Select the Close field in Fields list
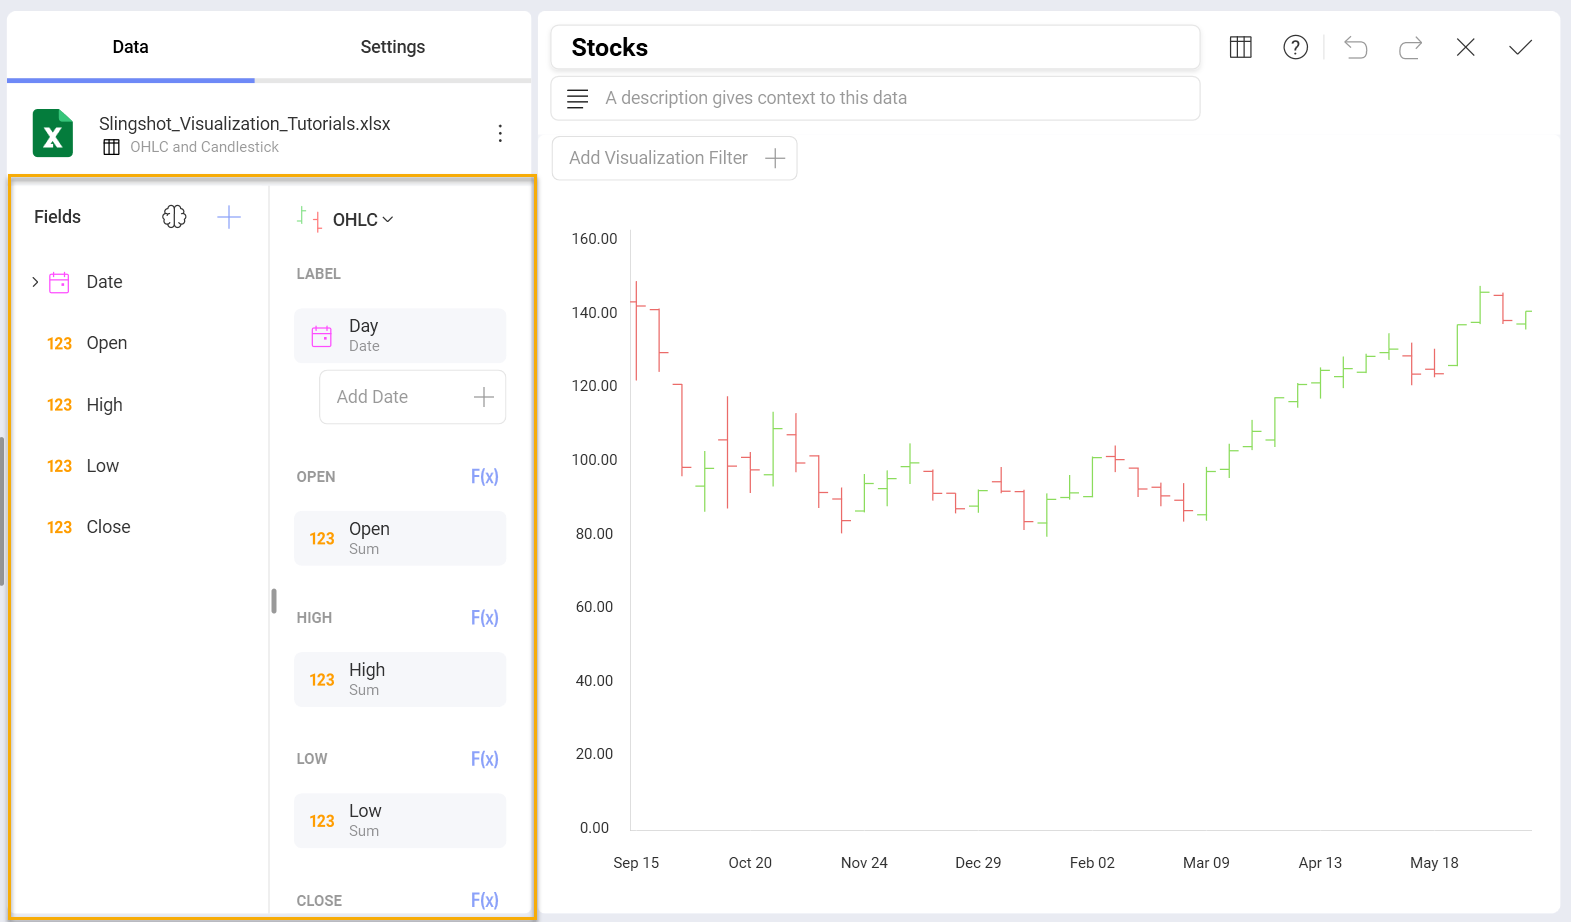1571x922 pixels. pyautogui.click(x=108, y=527)
